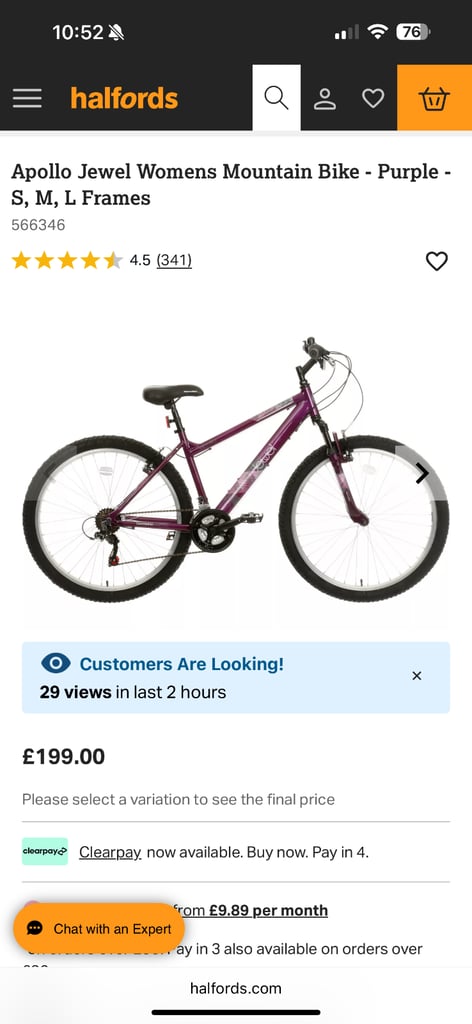The height and width of the screenshot is (1024, 472).
Task: Click the eye icon in views banner
Action: coord(55,664)
